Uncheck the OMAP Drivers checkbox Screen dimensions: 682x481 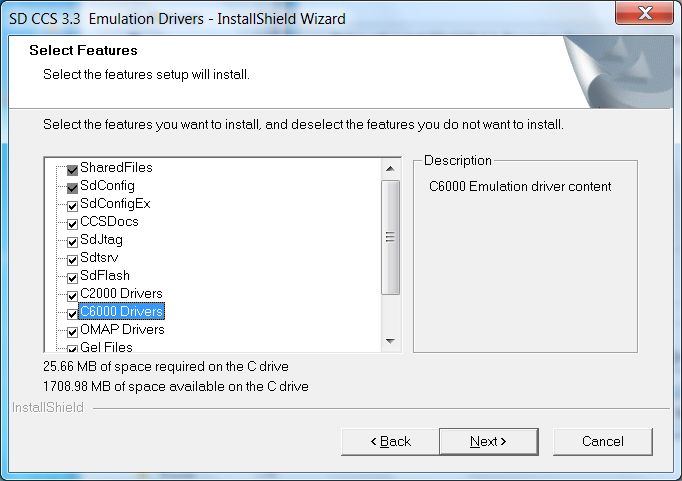click(x=72, y=332)
